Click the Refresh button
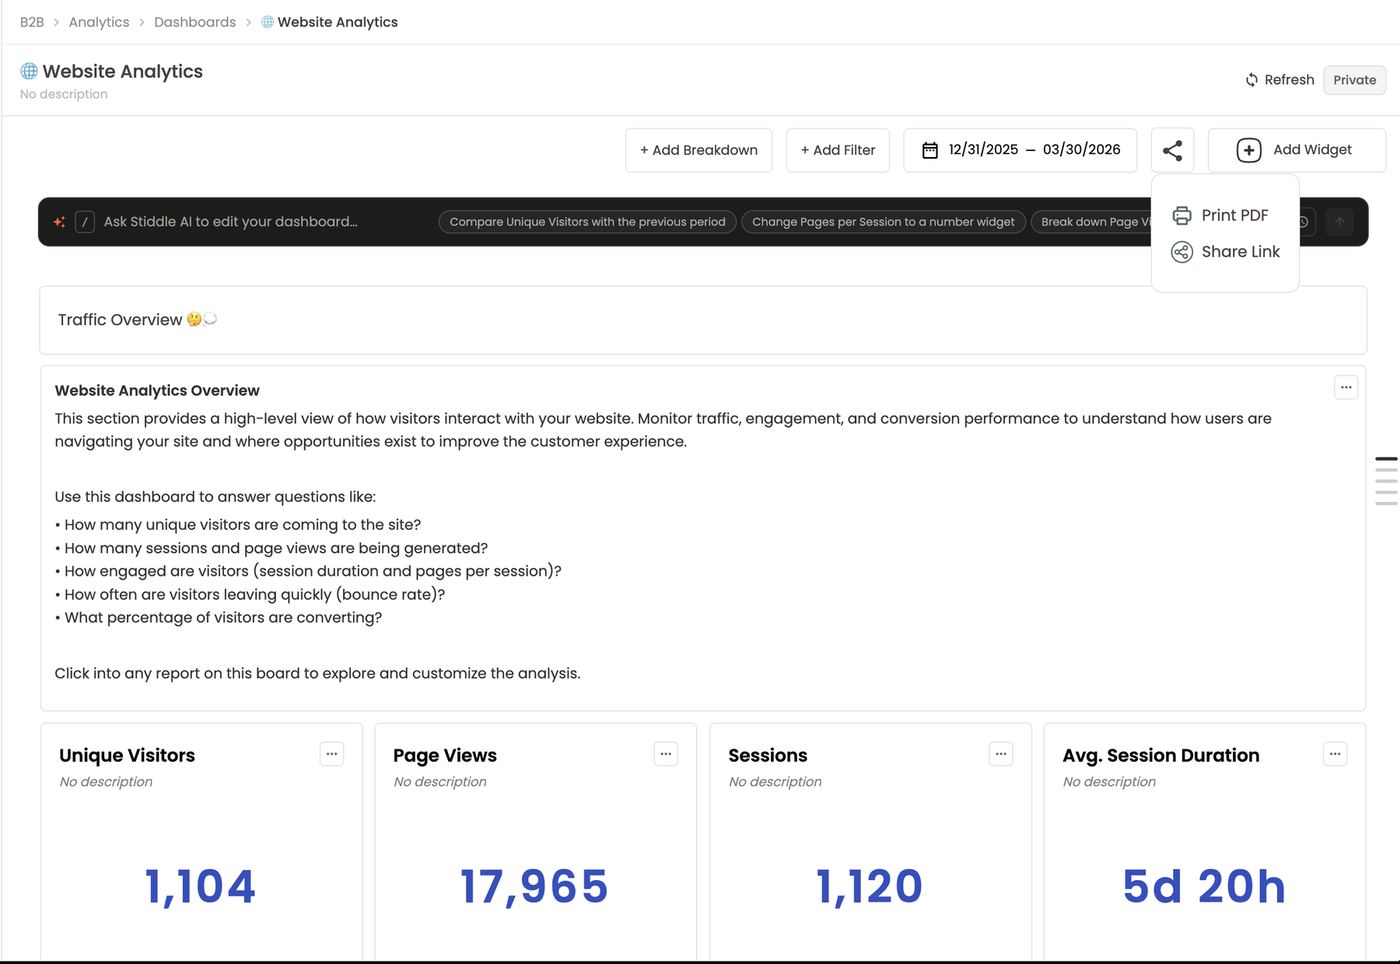Image resolution: width=1400 pixels, height=964 pixels. [1279, 80]
